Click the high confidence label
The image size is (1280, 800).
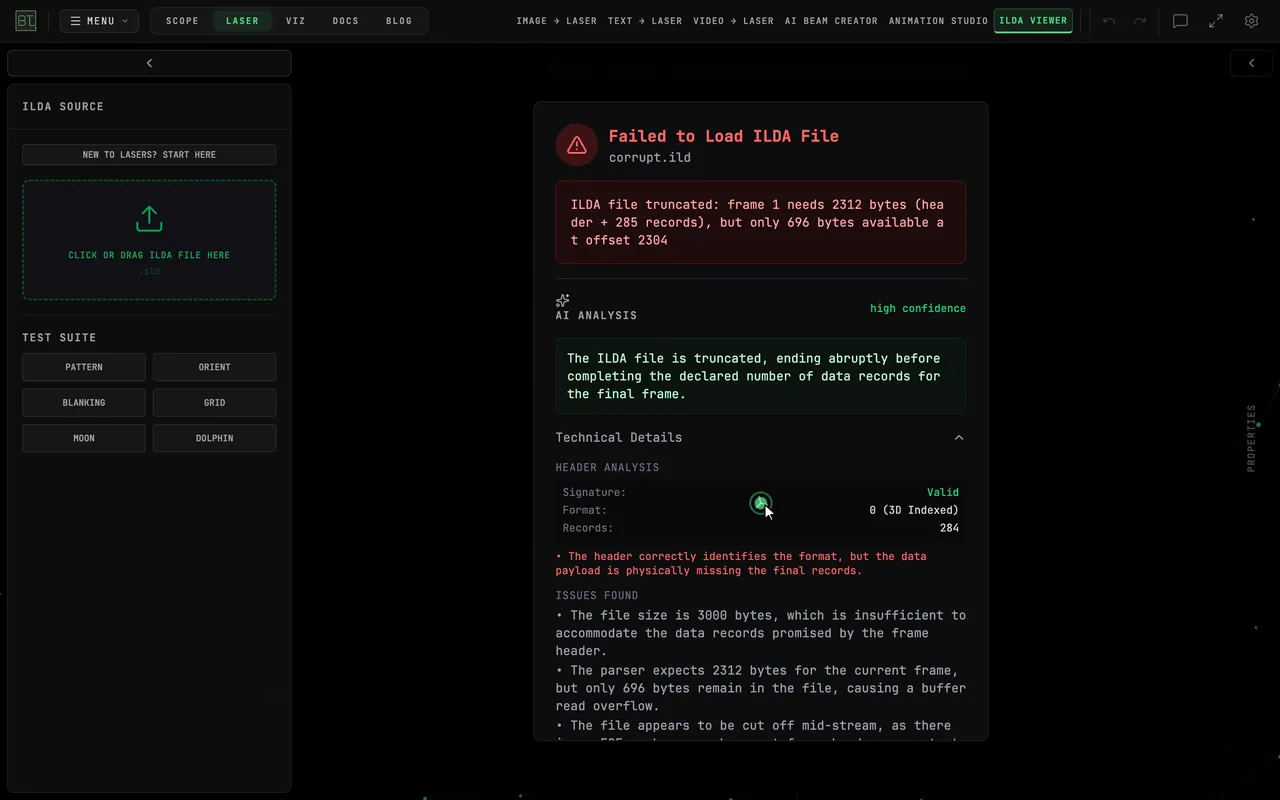918,308
